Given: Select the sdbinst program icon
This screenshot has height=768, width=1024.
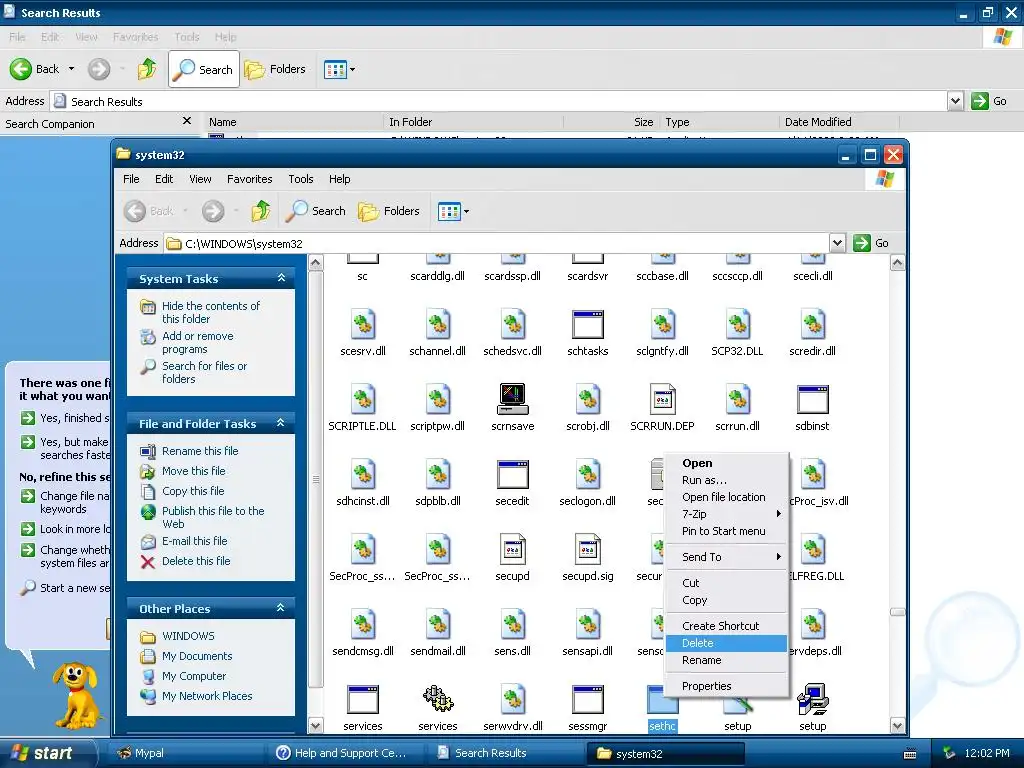Looking at the screenshot, I should (x=812, y=399).
